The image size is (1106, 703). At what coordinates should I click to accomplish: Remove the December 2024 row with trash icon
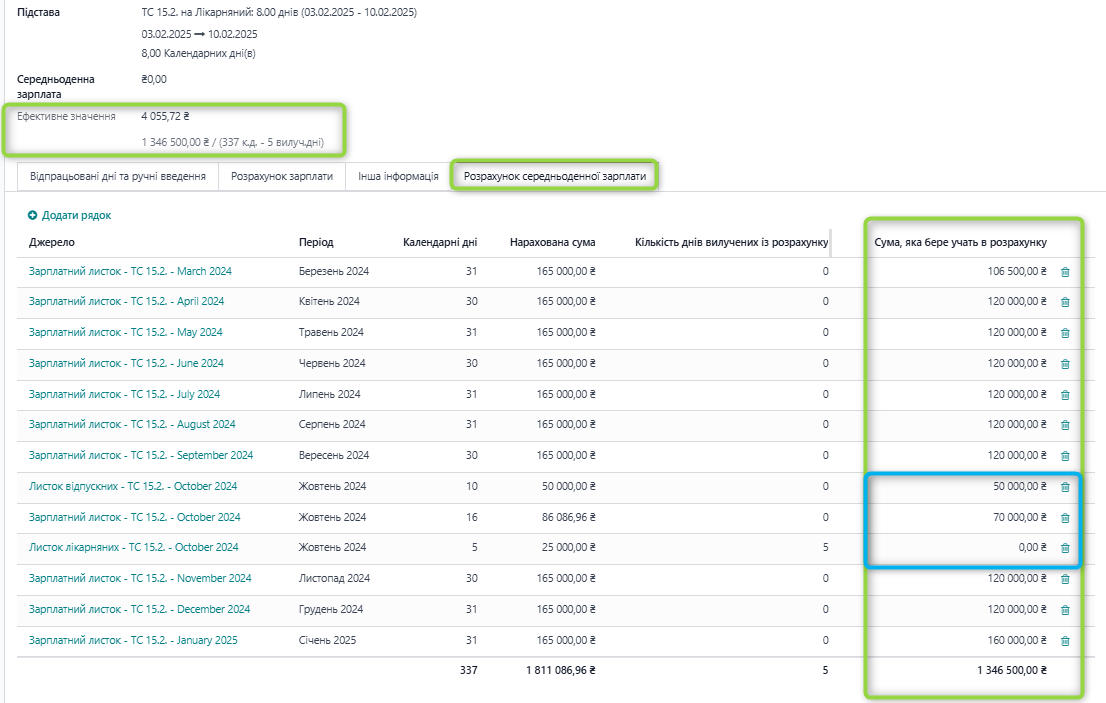[x=1064, y=610]
